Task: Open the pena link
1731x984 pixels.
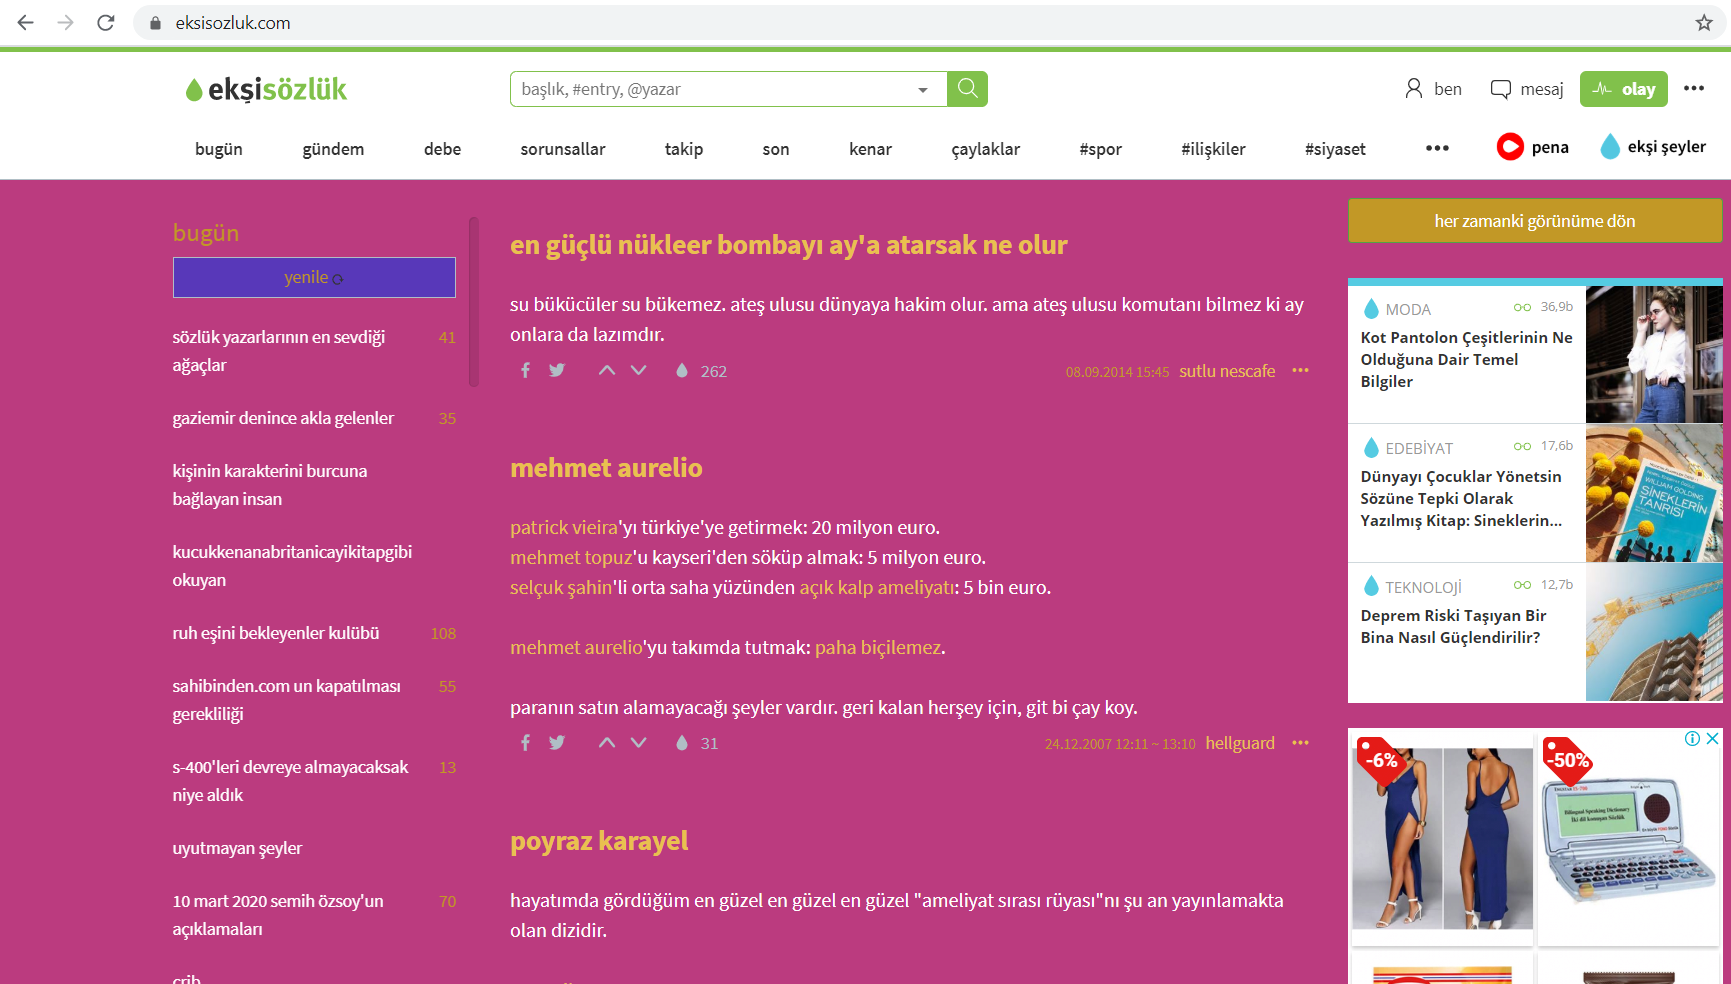Action: (1533, 147)
